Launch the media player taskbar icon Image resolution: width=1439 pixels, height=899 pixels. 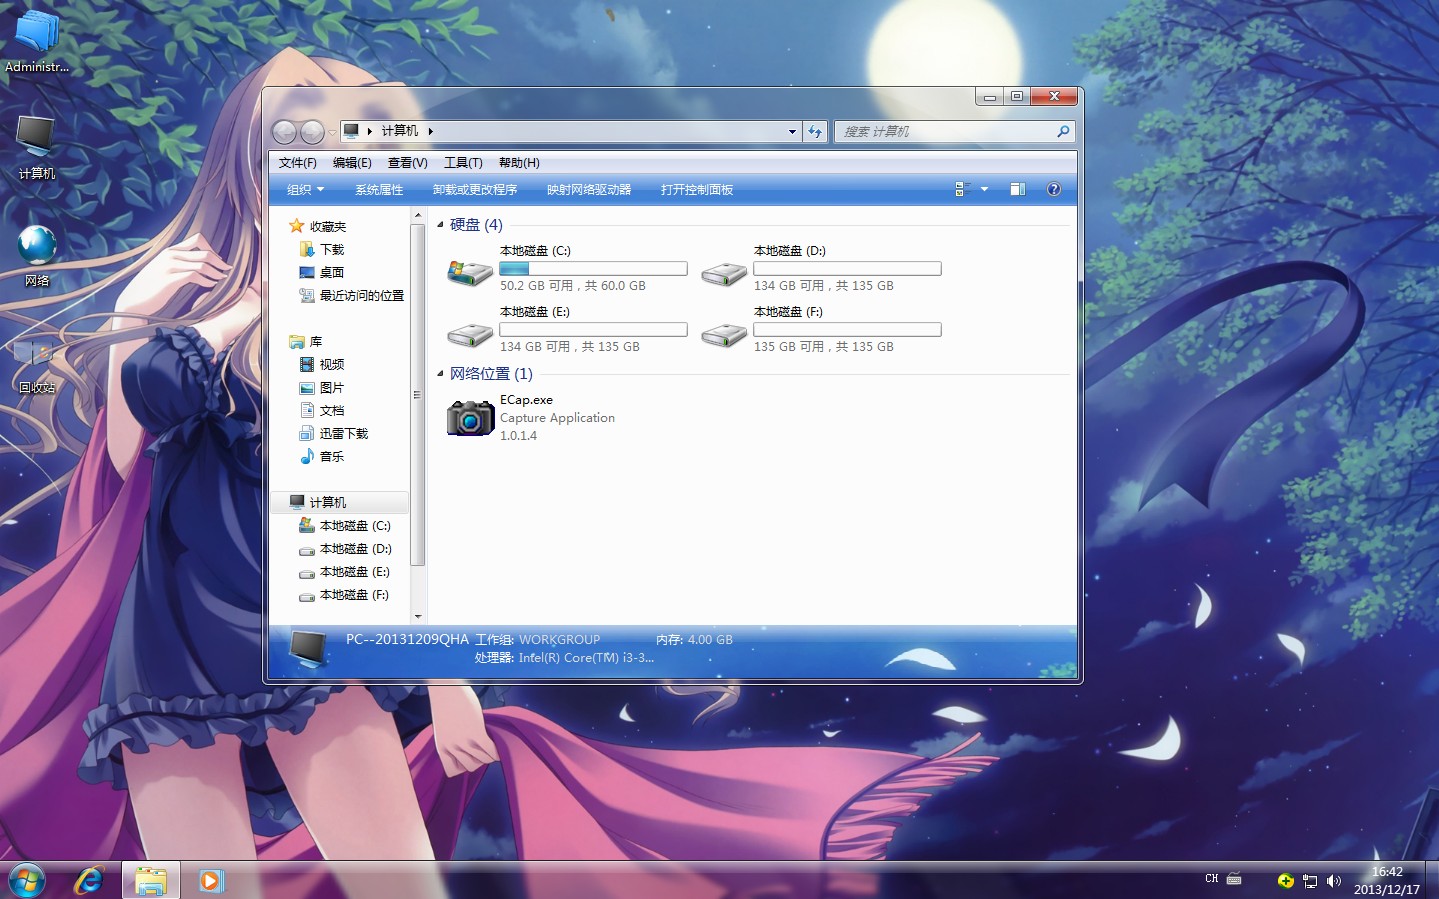tap(211, 880)
